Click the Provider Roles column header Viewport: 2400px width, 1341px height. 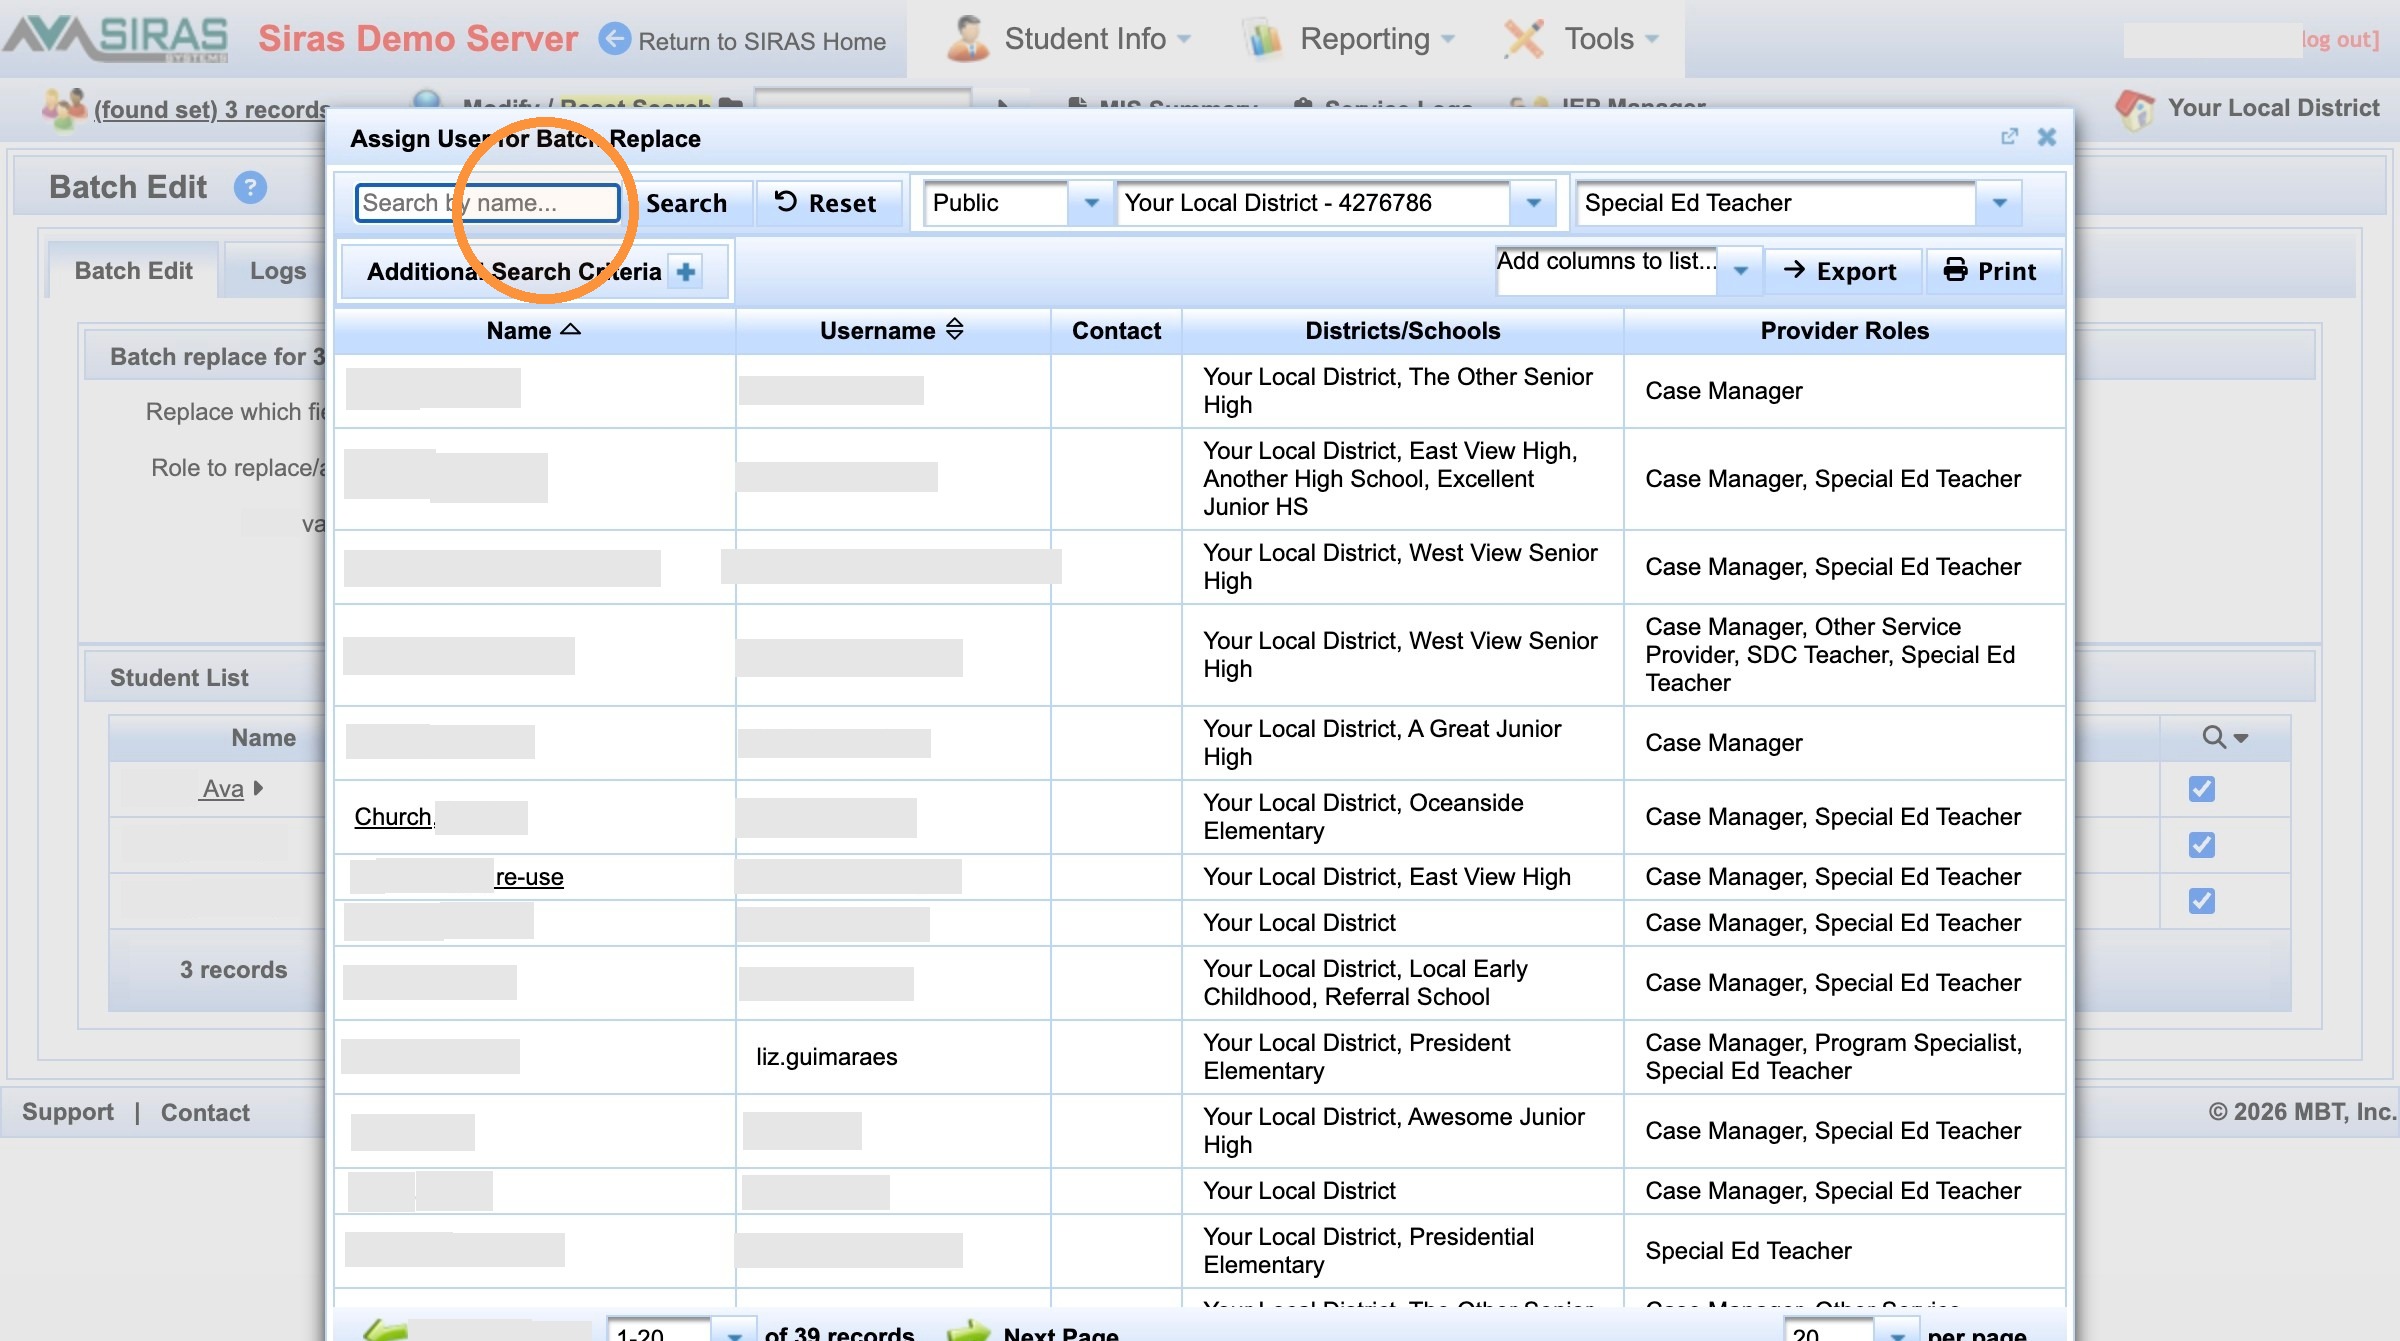pos(1844,330)
